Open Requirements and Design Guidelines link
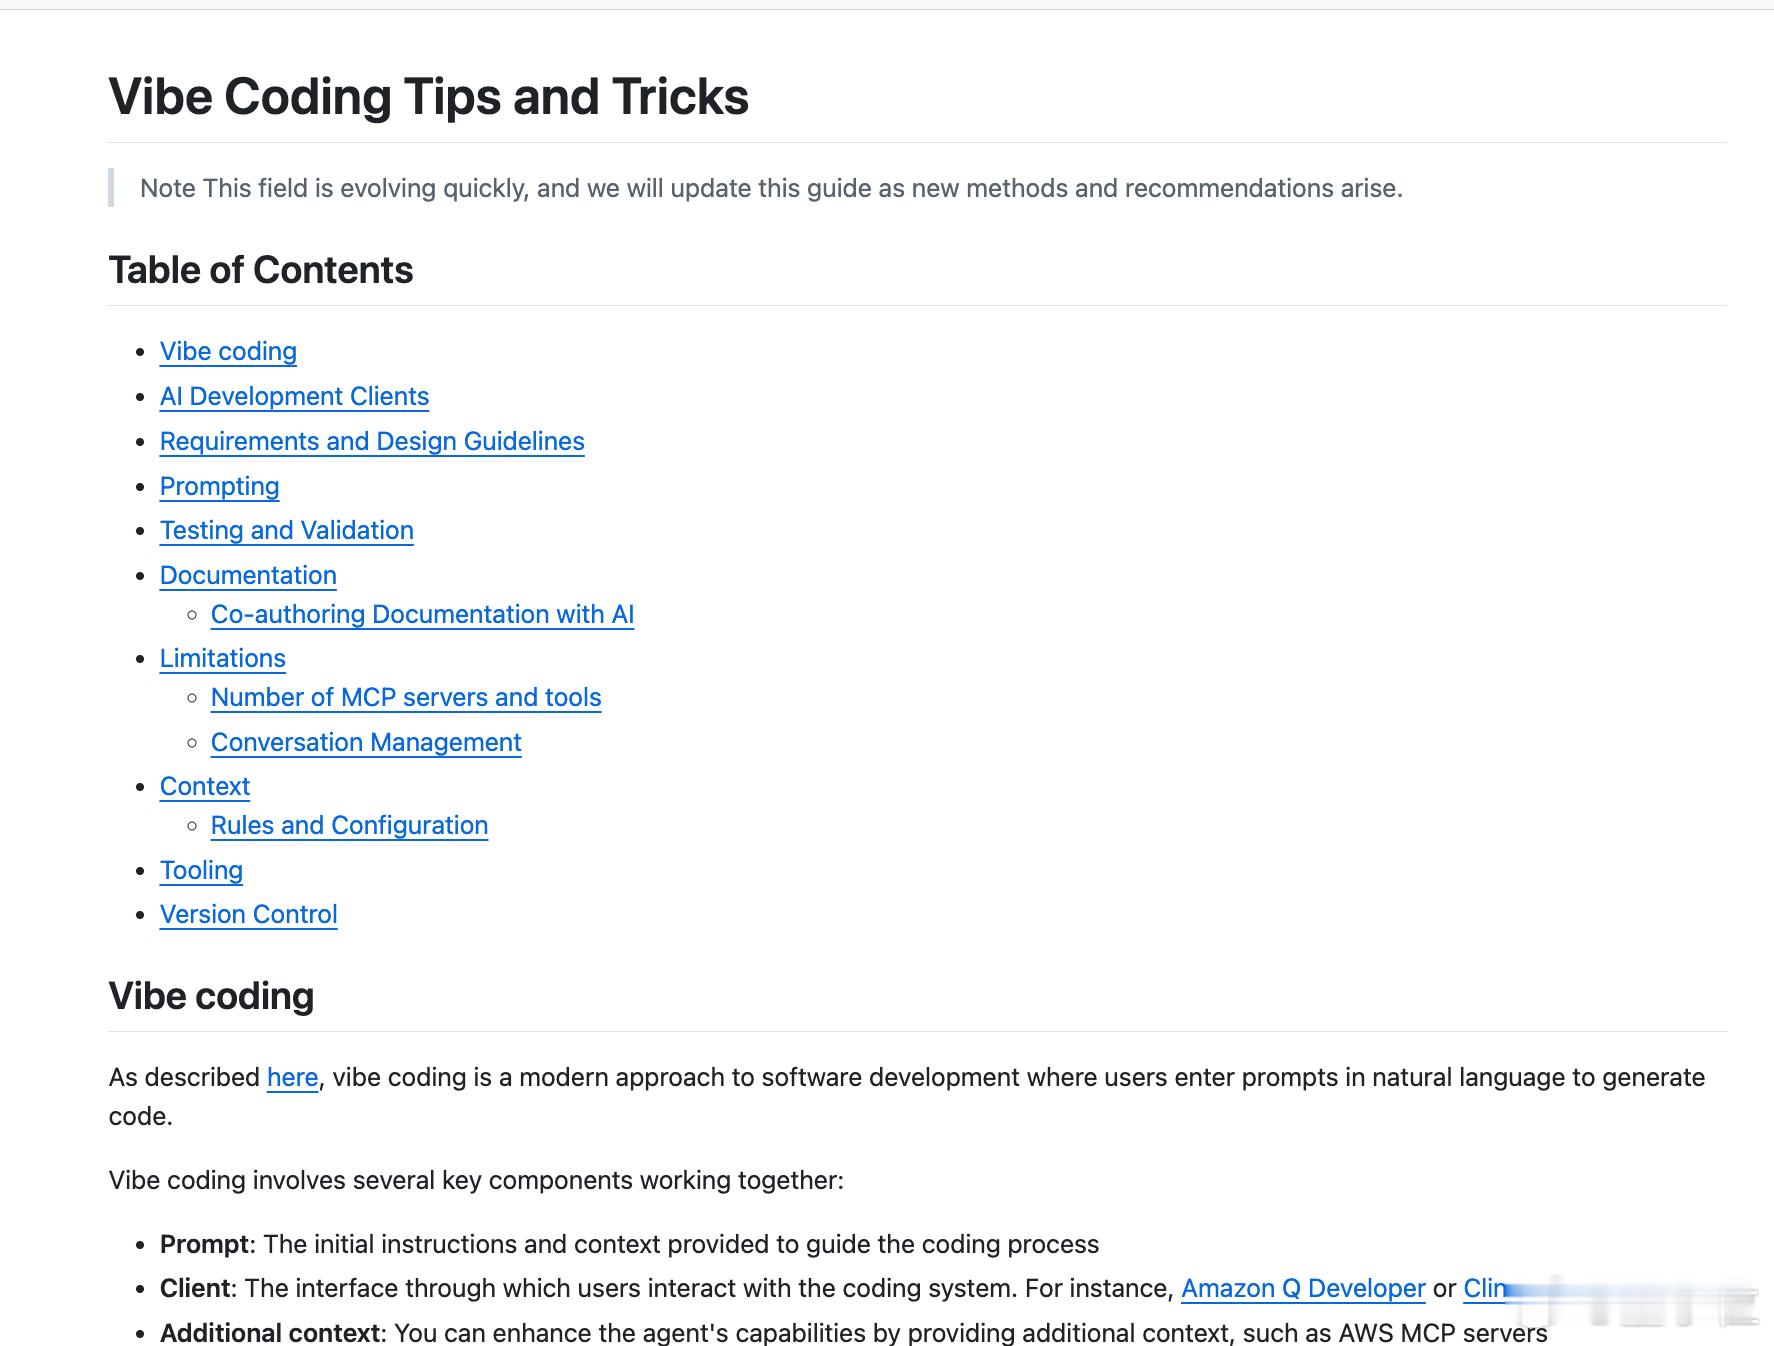 (x=372, y=442)
